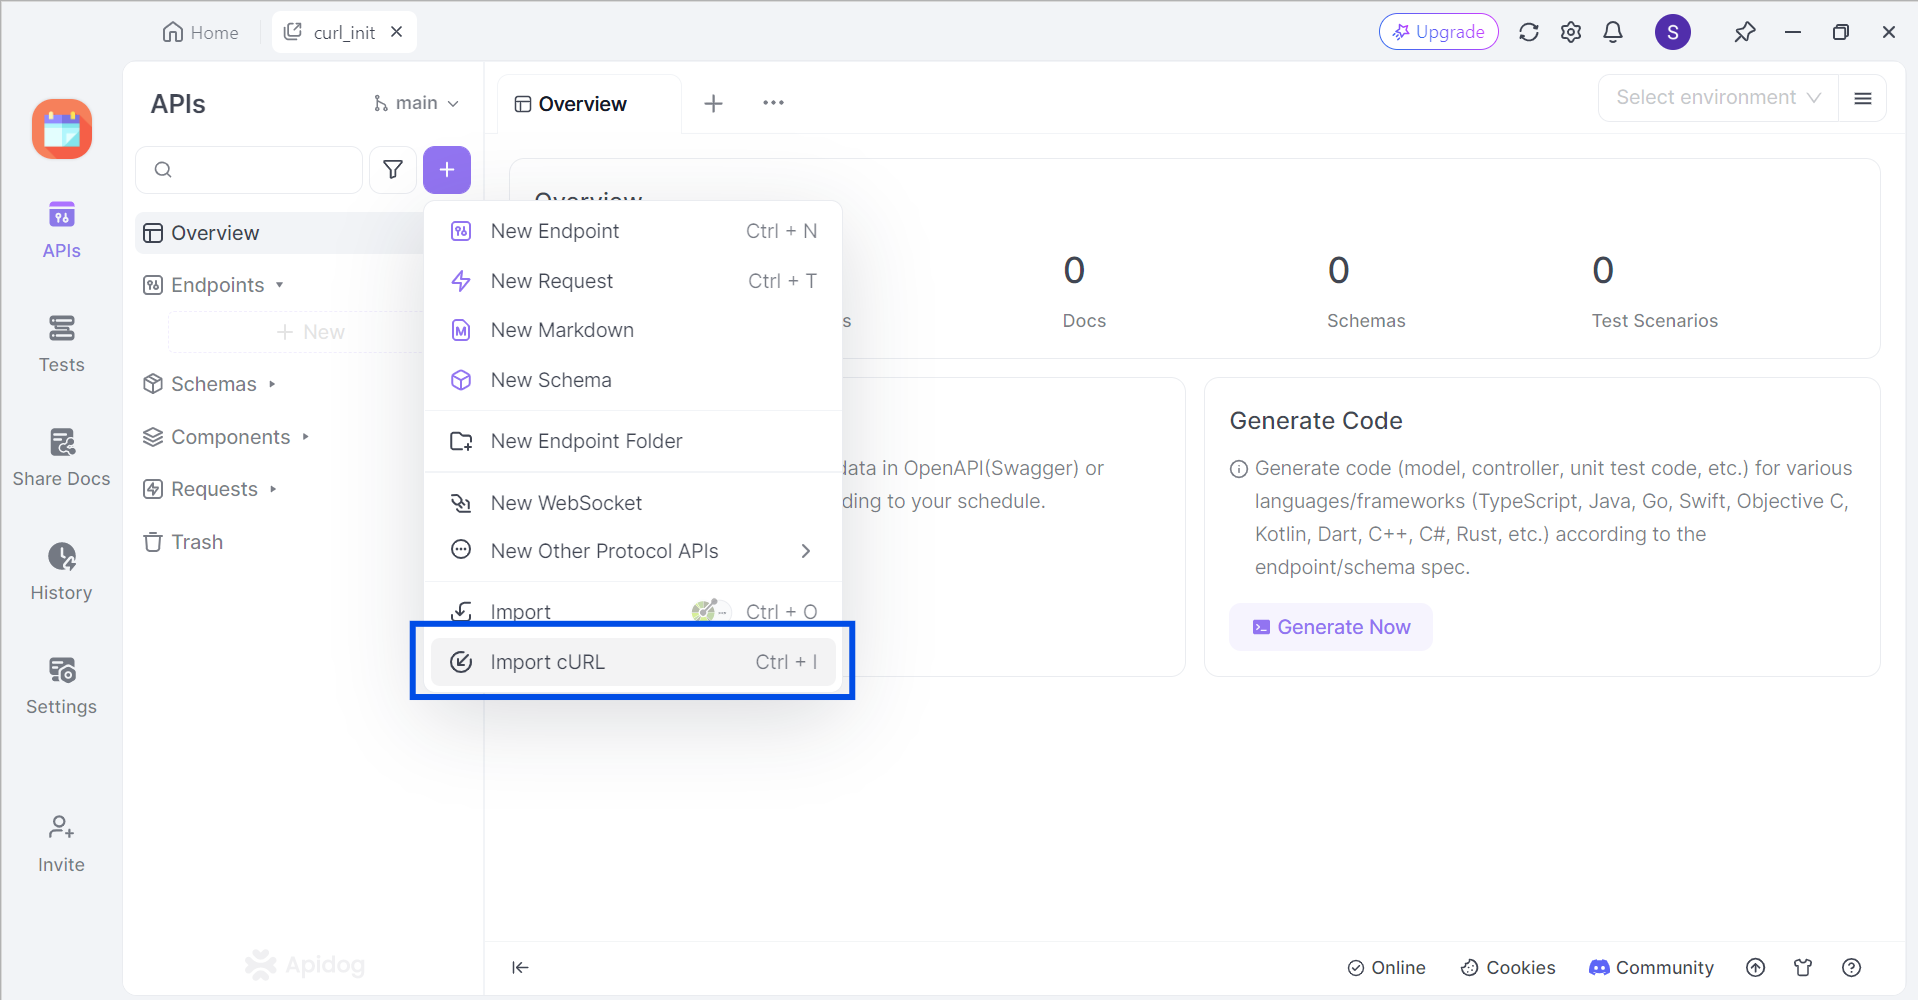Open the hamburger menu beside environment selector
The height and width of the screenshot is (1000, 1918).
click(1863, 98)
